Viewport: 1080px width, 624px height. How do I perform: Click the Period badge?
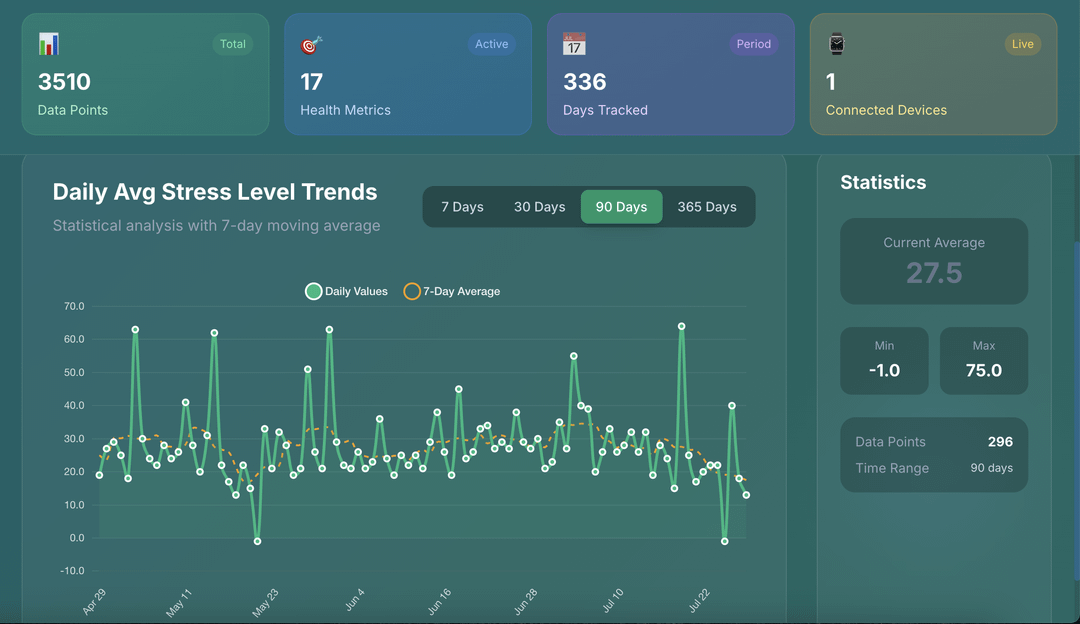coord(754,44)
